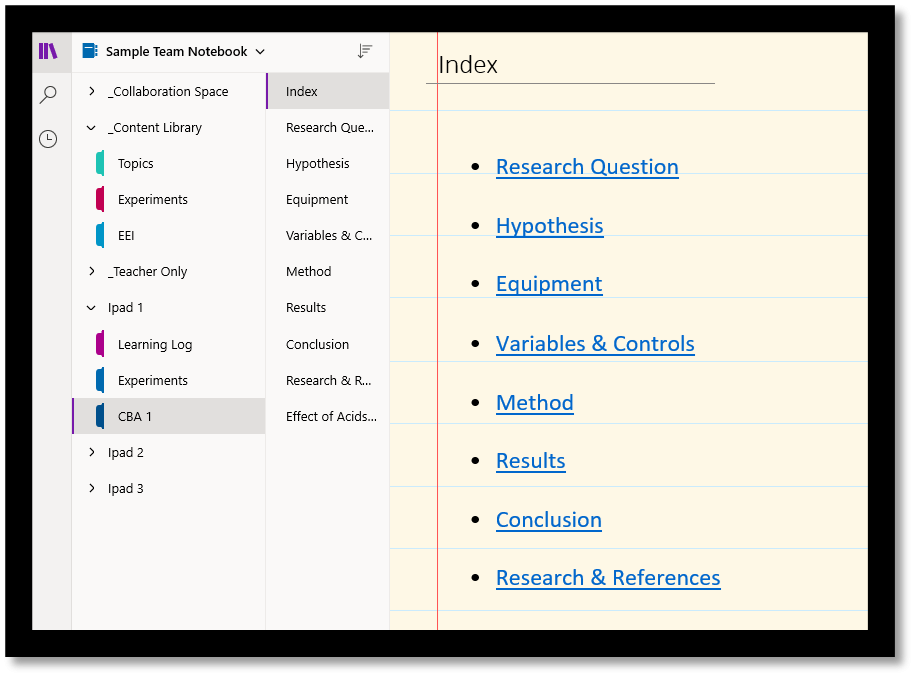Expand the Ipad 2 section group
The height and width of the screenshot is (677, 915).
pyautogui.click(x=92, y=452)
